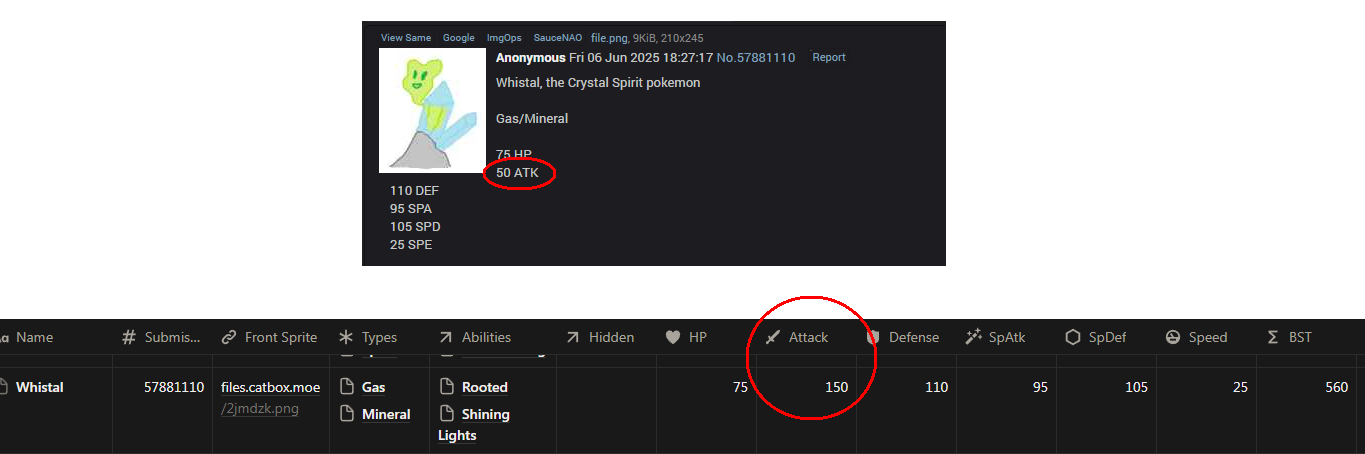Click the shield icon in Defense header
Image resolution: width=1365 pixels, height=454 pixels.
click(x=872, y=337)
